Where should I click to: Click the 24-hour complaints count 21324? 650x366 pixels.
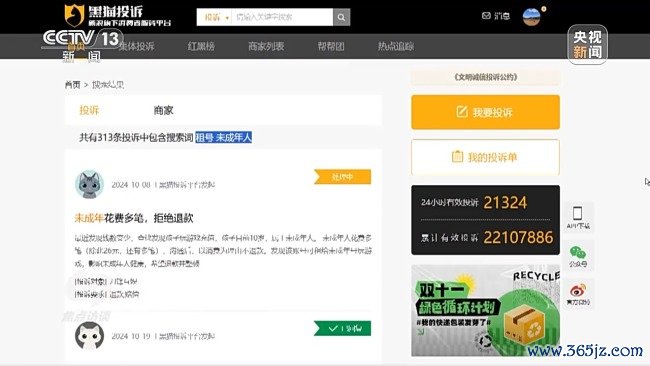505,203
